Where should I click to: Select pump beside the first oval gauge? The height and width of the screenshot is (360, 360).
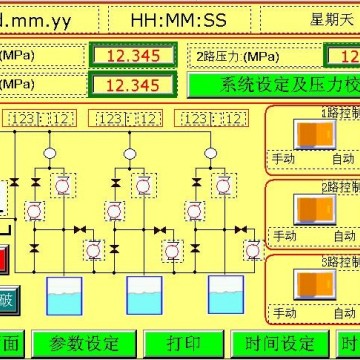point(63,185)
